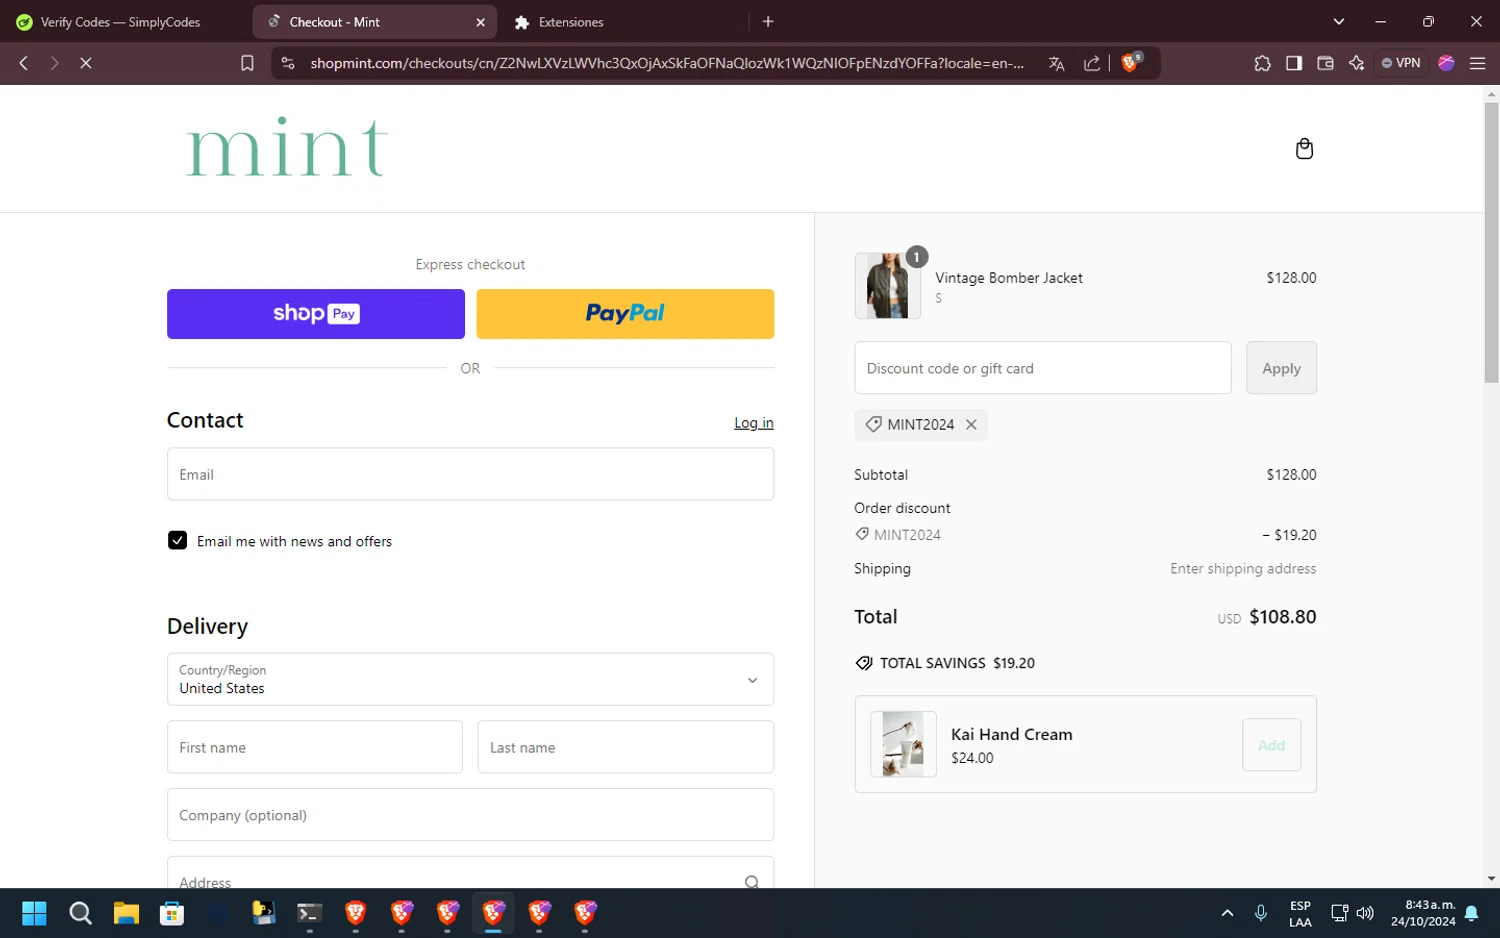Open File Explorer from taskbar

pos(126,913)
